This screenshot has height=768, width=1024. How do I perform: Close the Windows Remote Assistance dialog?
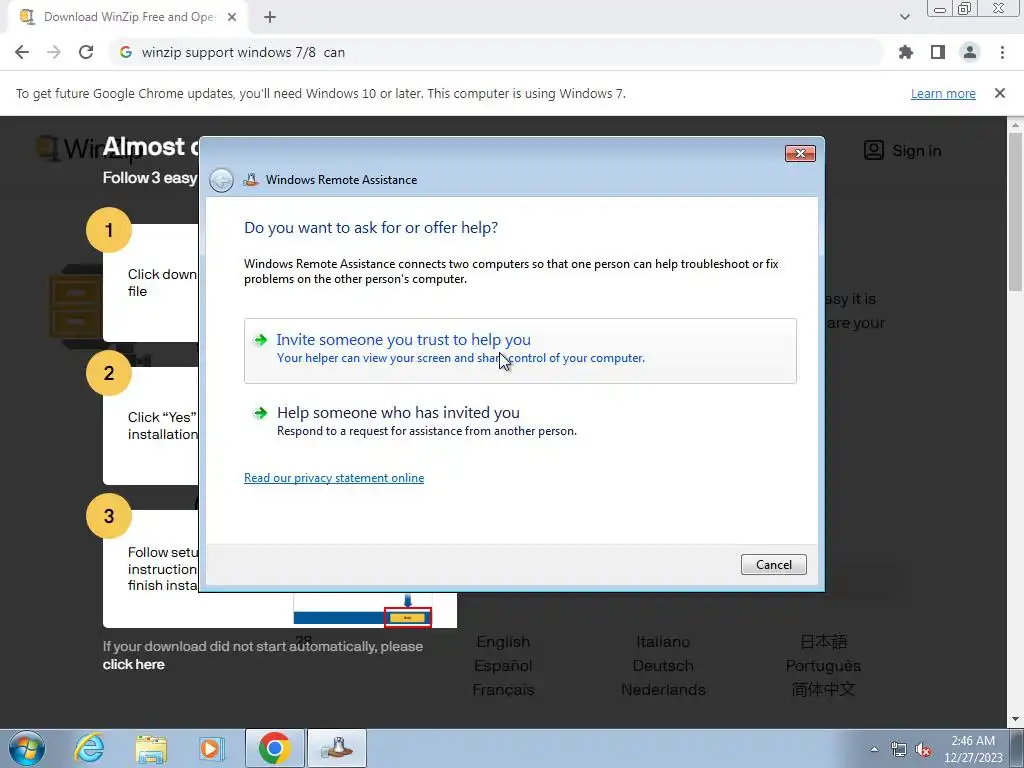tap(800, 153)
